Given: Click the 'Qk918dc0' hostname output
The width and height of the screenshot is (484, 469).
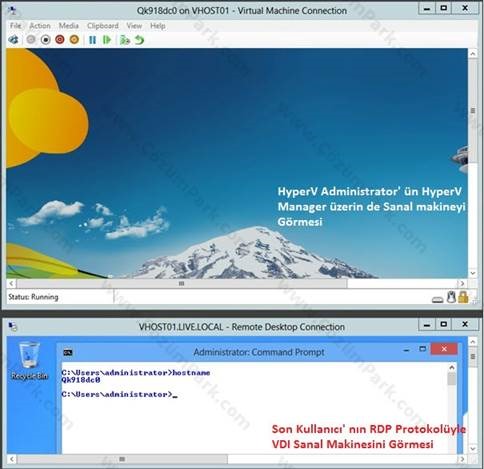Looking at the screenshot, I should (x=81, y=380).
